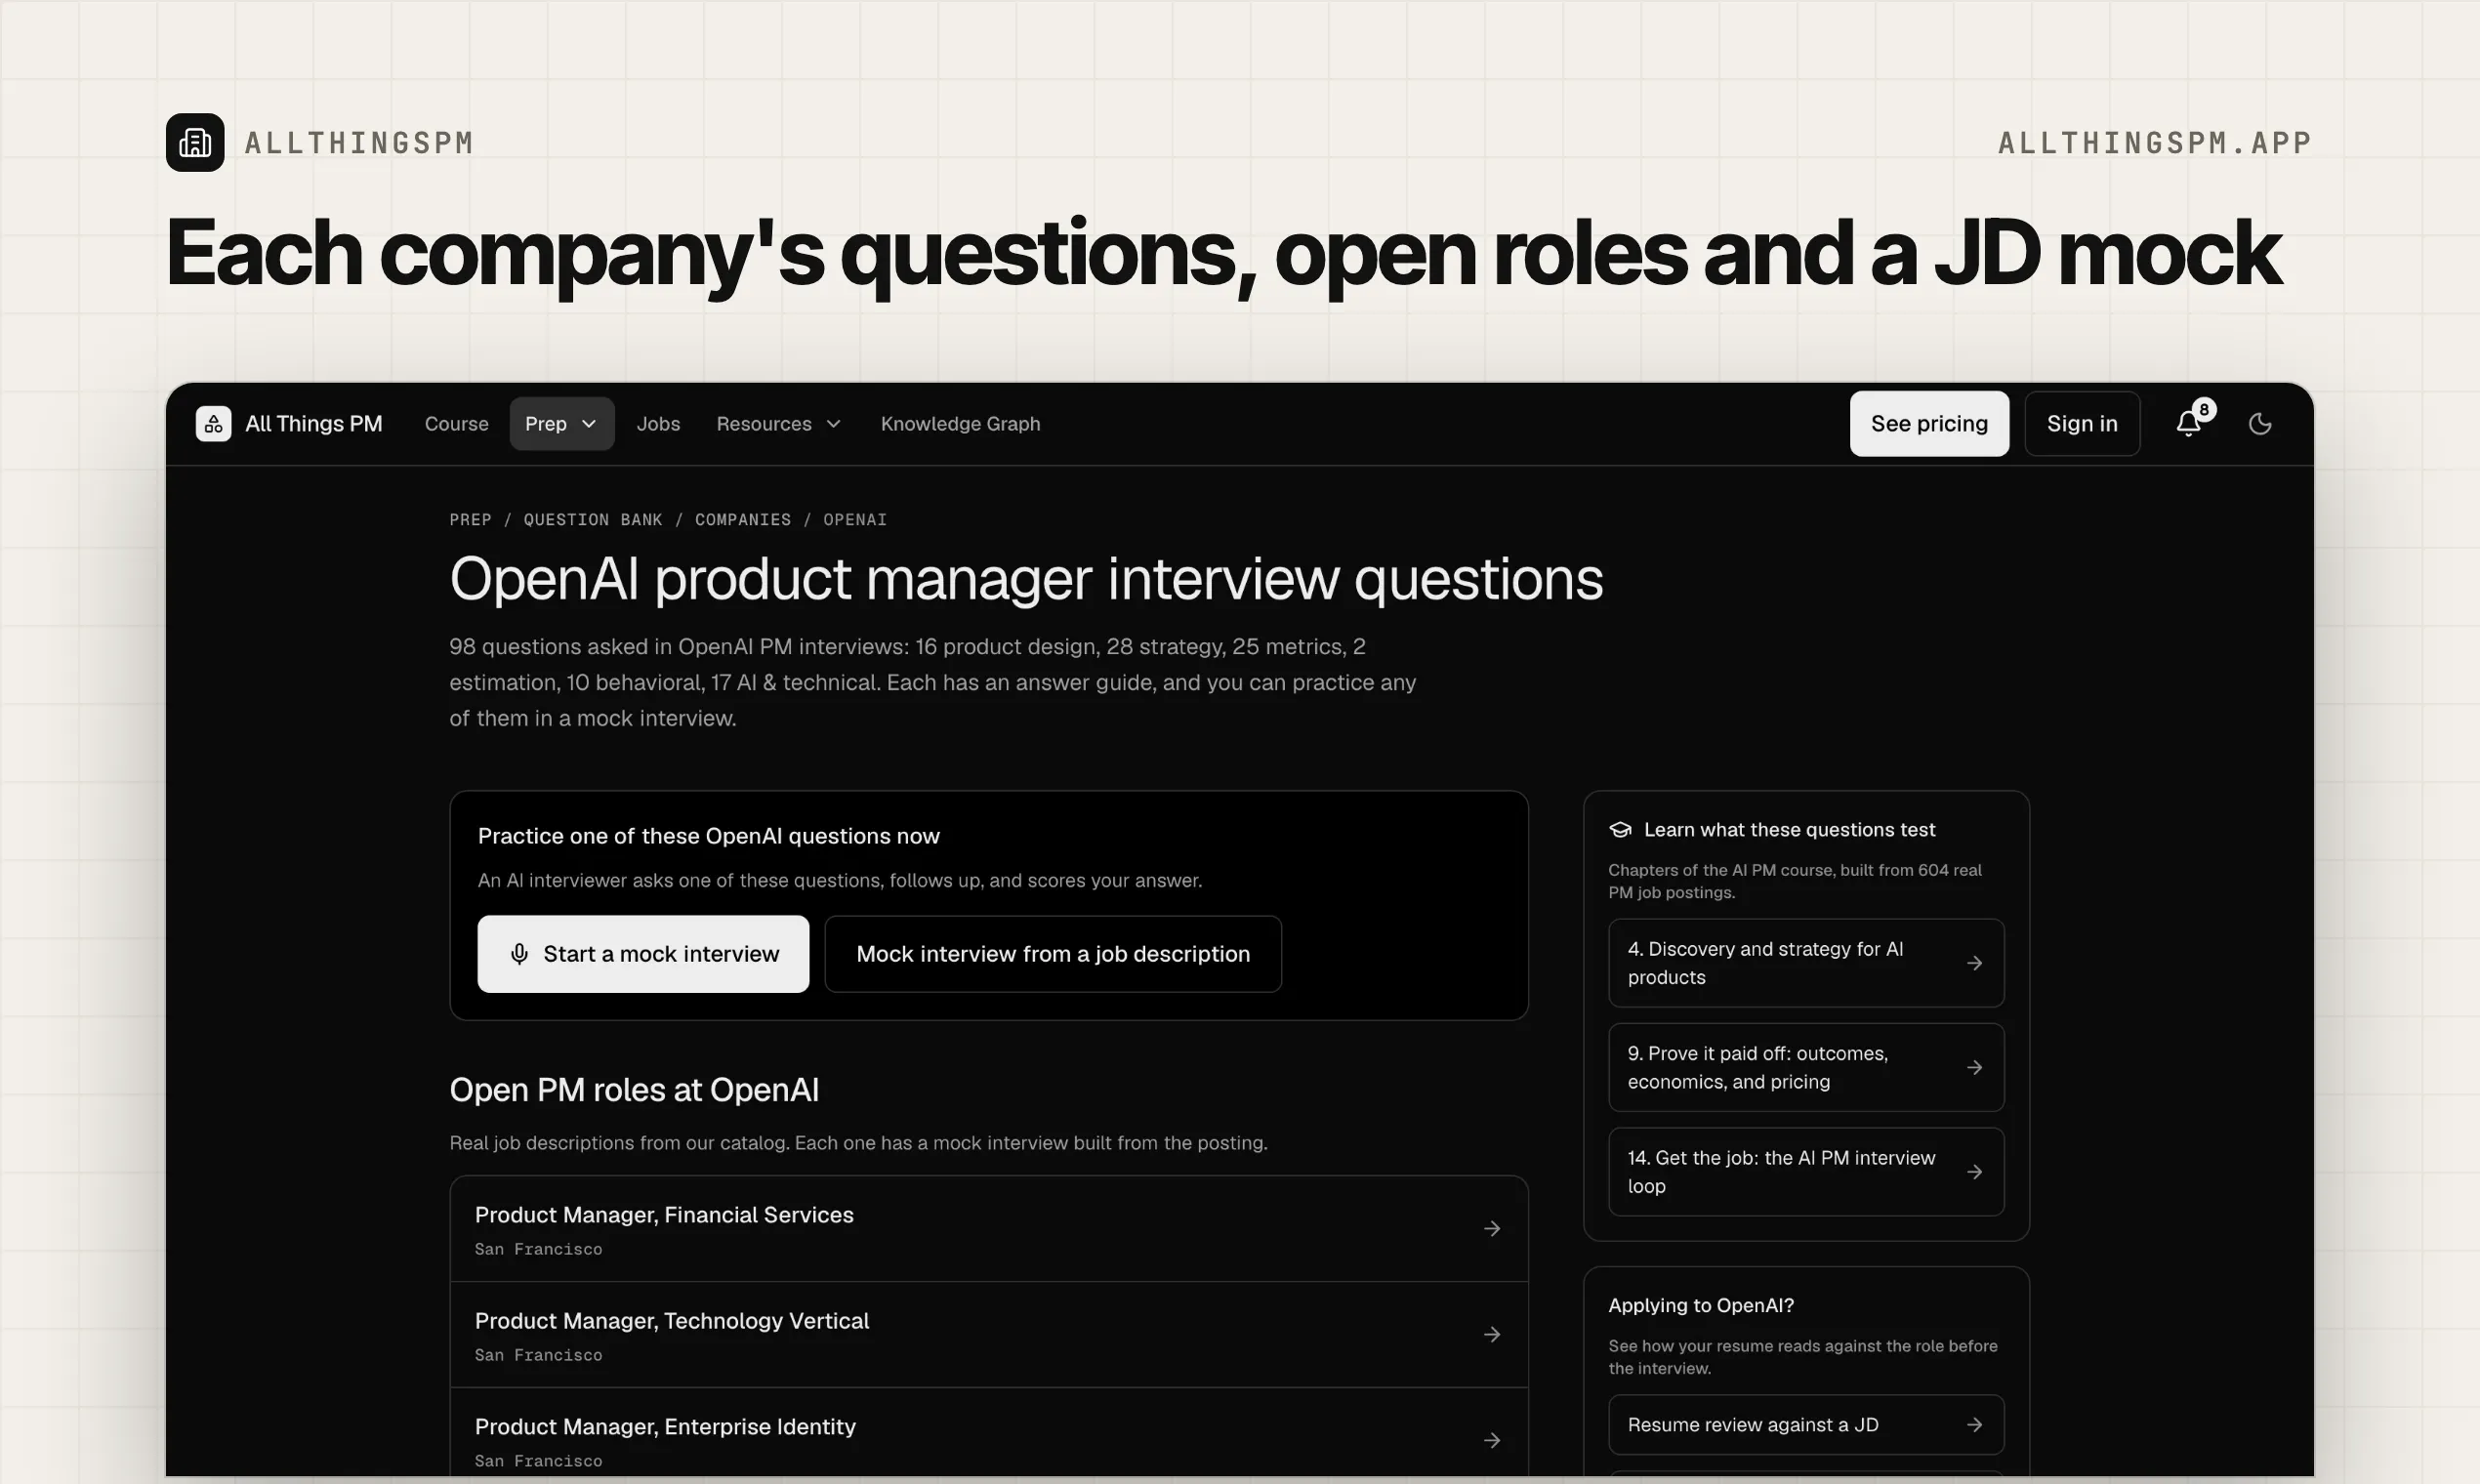
Task: Click Mock interview from a job description
Action: click(1053, 954)
